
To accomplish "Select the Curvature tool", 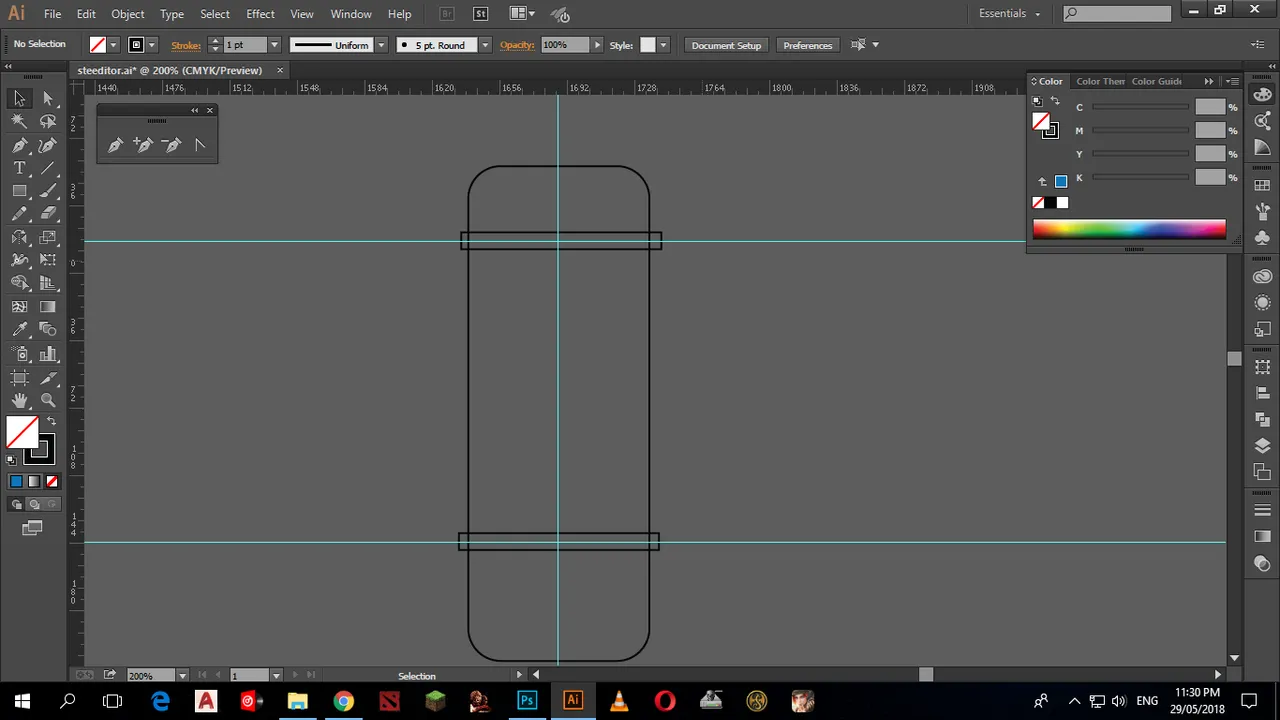I will pos(48,145).
